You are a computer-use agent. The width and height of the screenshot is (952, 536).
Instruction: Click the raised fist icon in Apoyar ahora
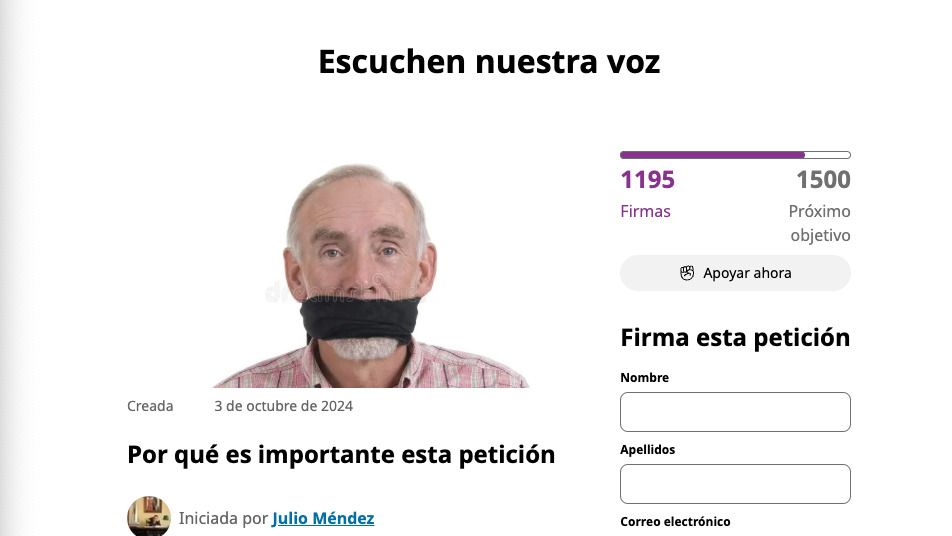(687, 273)
